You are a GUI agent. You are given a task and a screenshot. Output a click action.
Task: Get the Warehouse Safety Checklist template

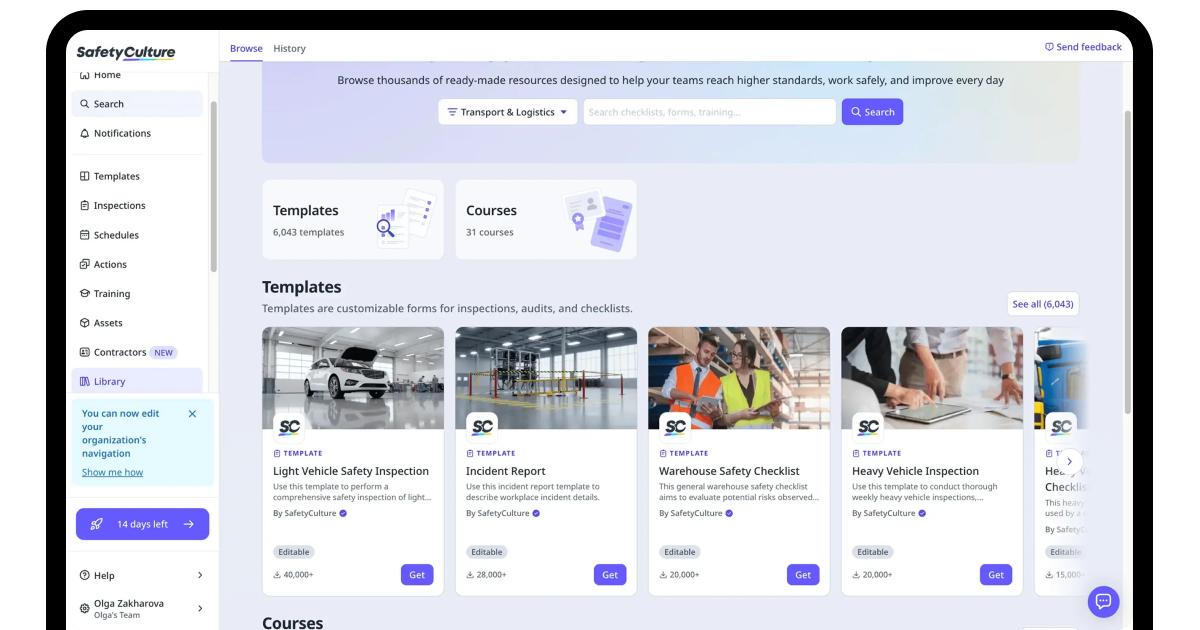(803, 575)
